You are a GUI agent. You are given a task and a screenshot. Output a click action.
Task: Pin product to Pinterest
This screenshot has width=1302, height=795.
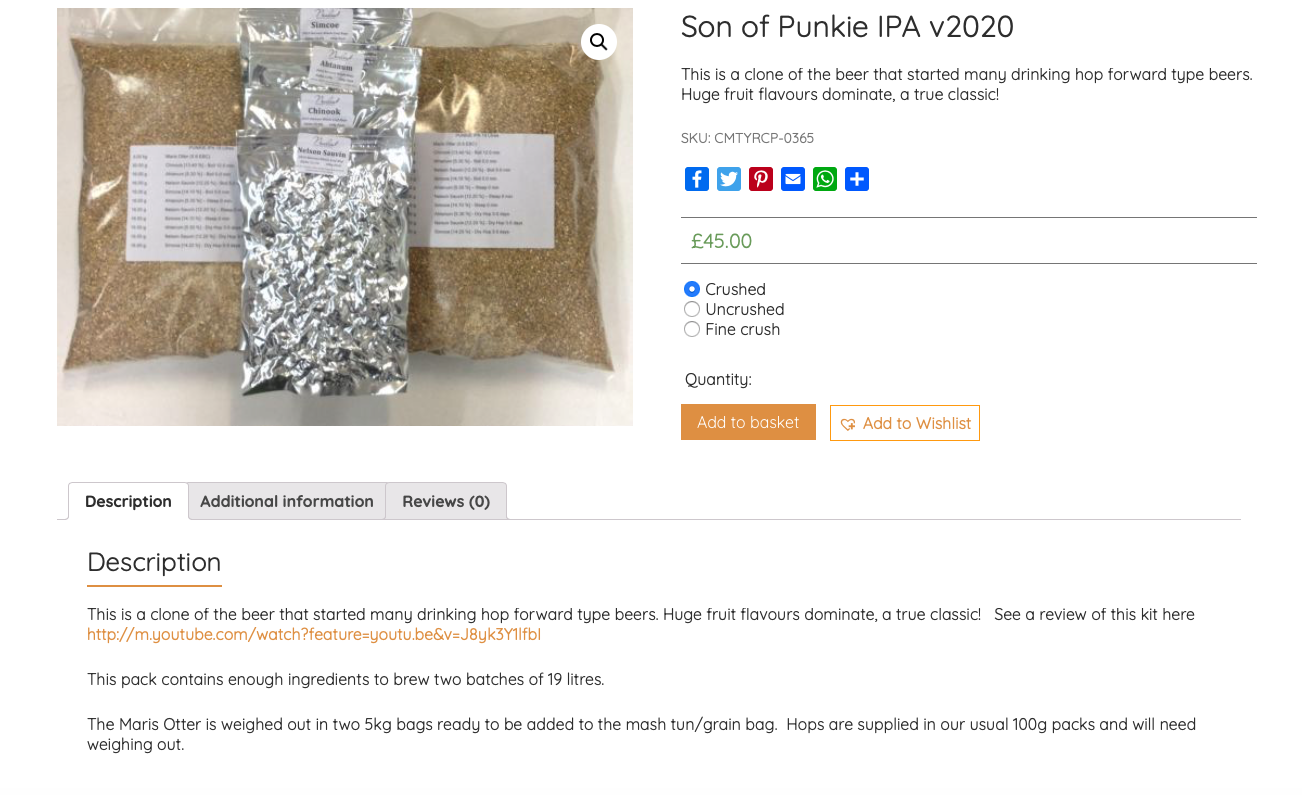click(x=761, y=179)
